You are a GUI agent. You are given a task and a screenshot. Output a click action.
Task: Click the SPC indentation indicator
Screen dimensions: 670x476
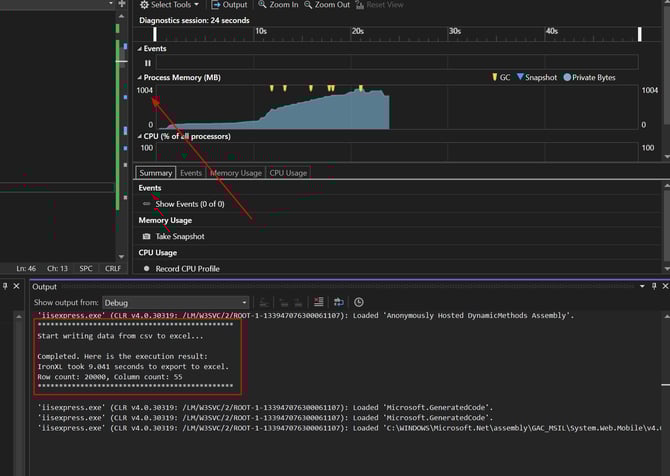coord(86,268)
